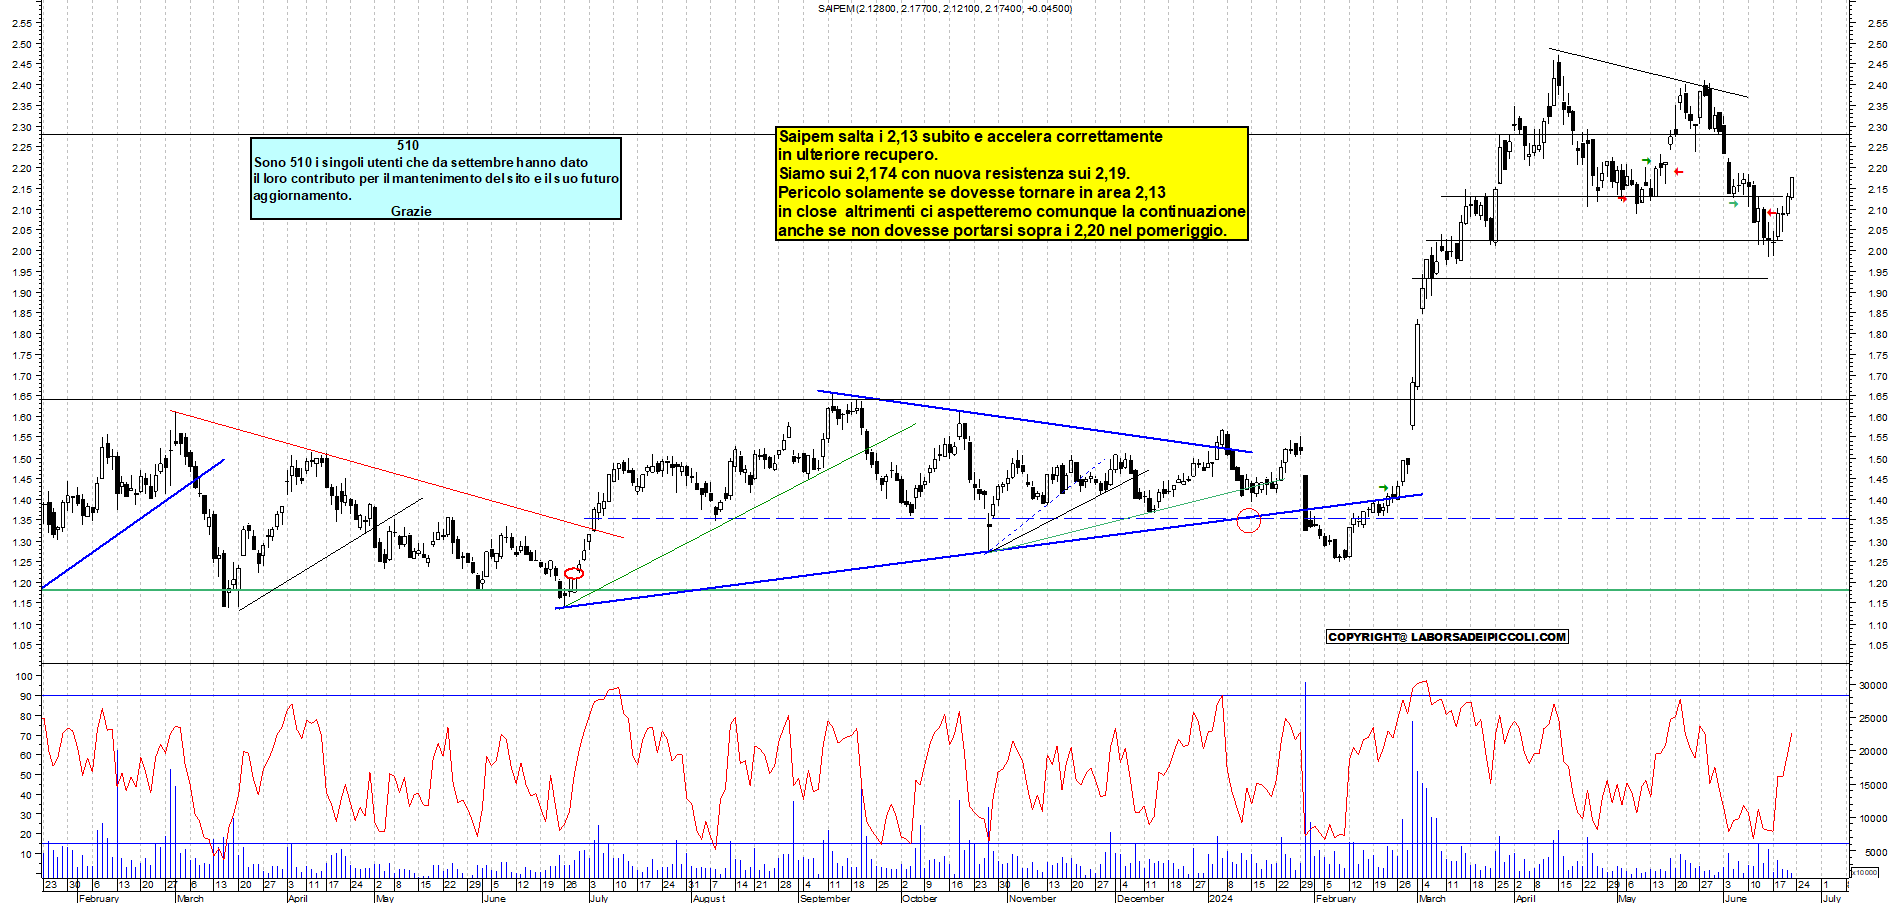
Task: Click the "510" heading in the cyan box
Action: tap(408, 146)
